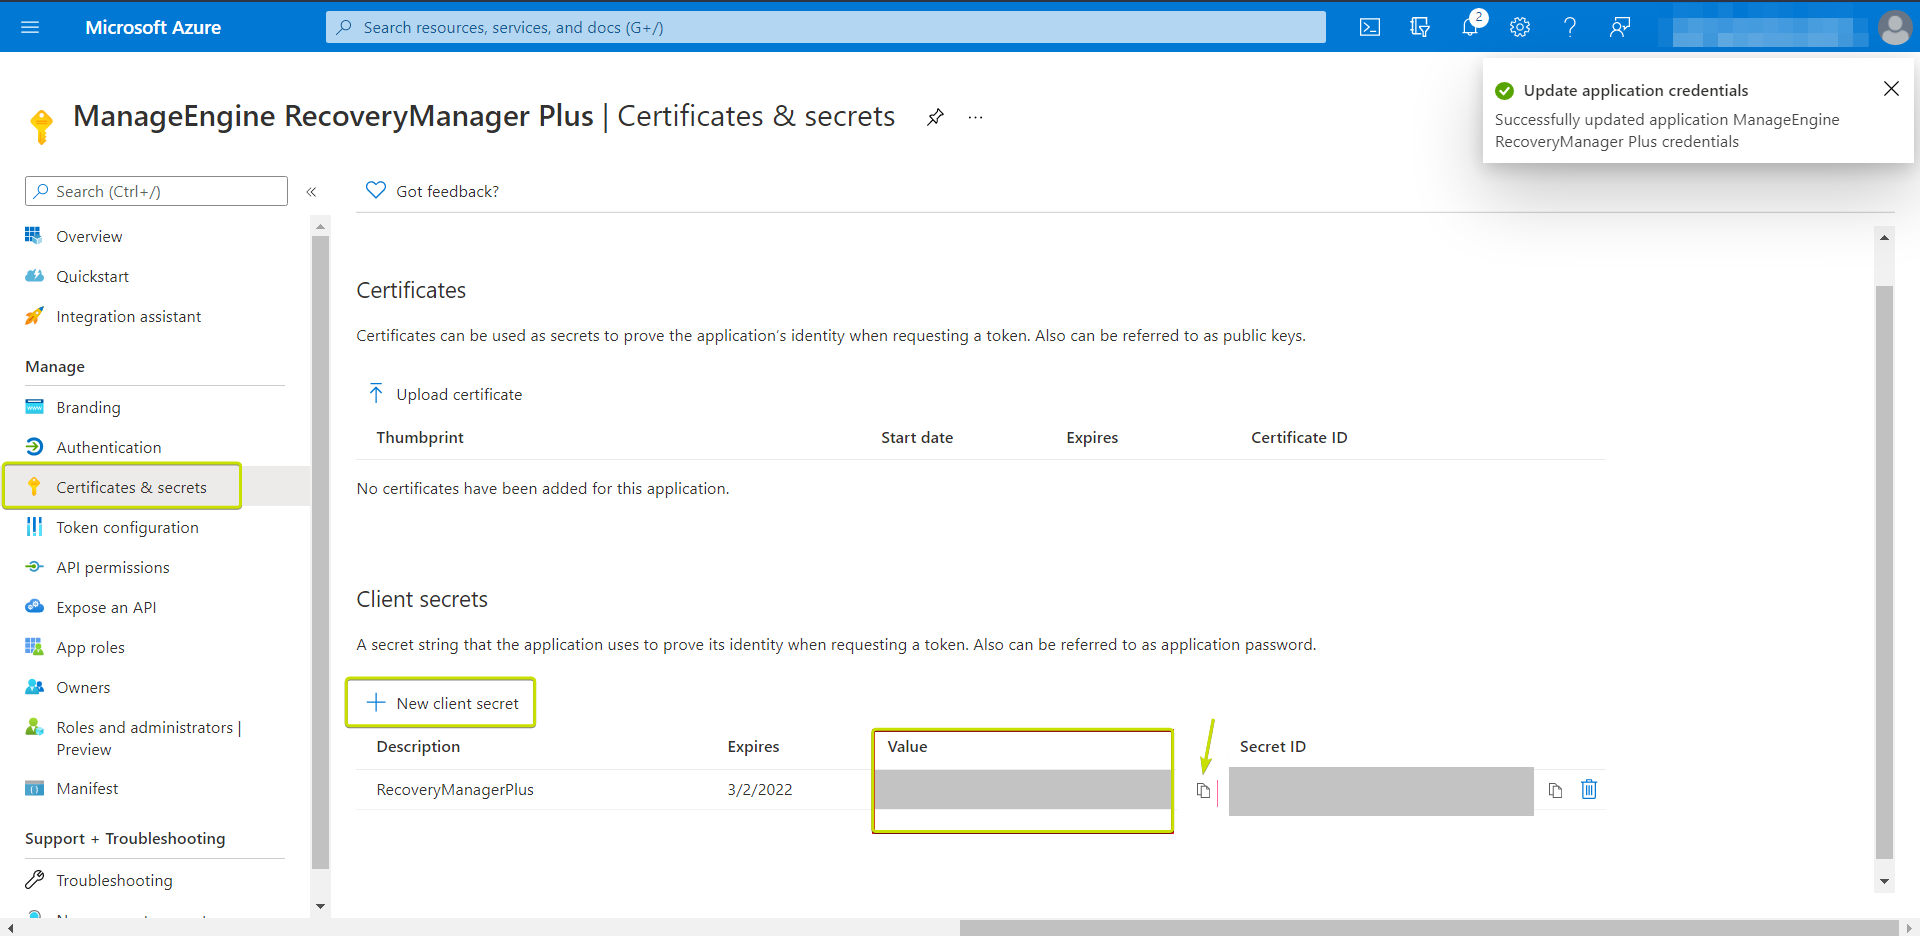Open the Azure portal hamburger menu
The height and width of the screenshot is (936, 1920).
point(30,27)
